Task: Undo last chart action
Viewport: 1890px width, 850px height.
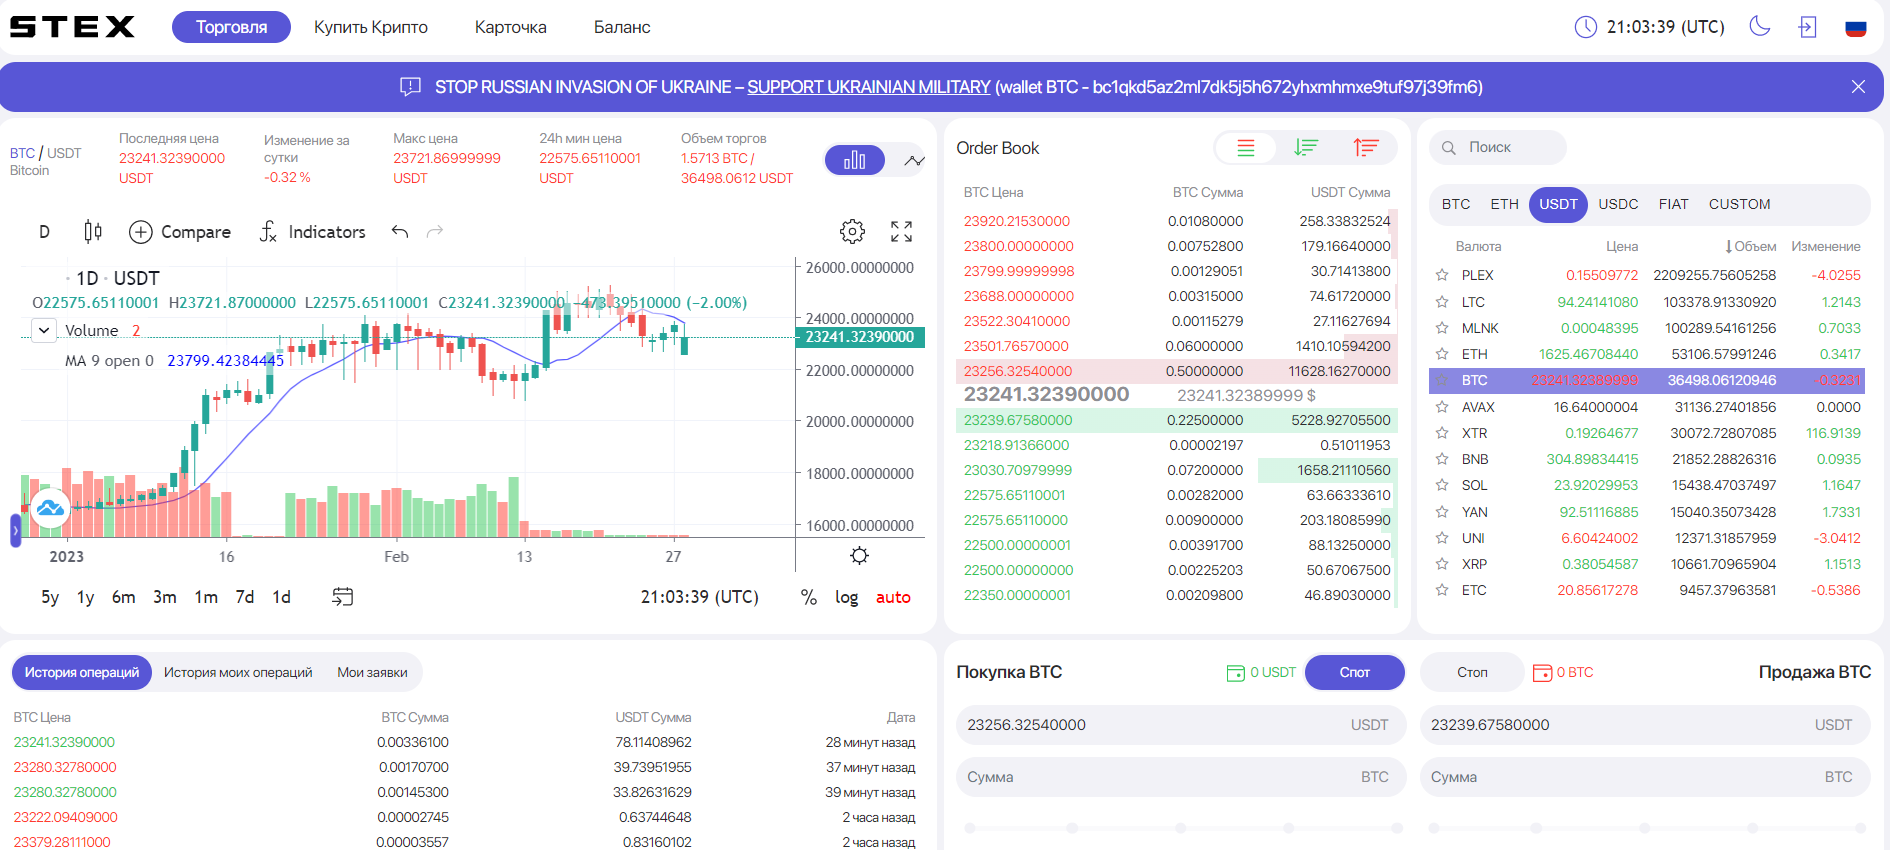Action: click(400, 232)
